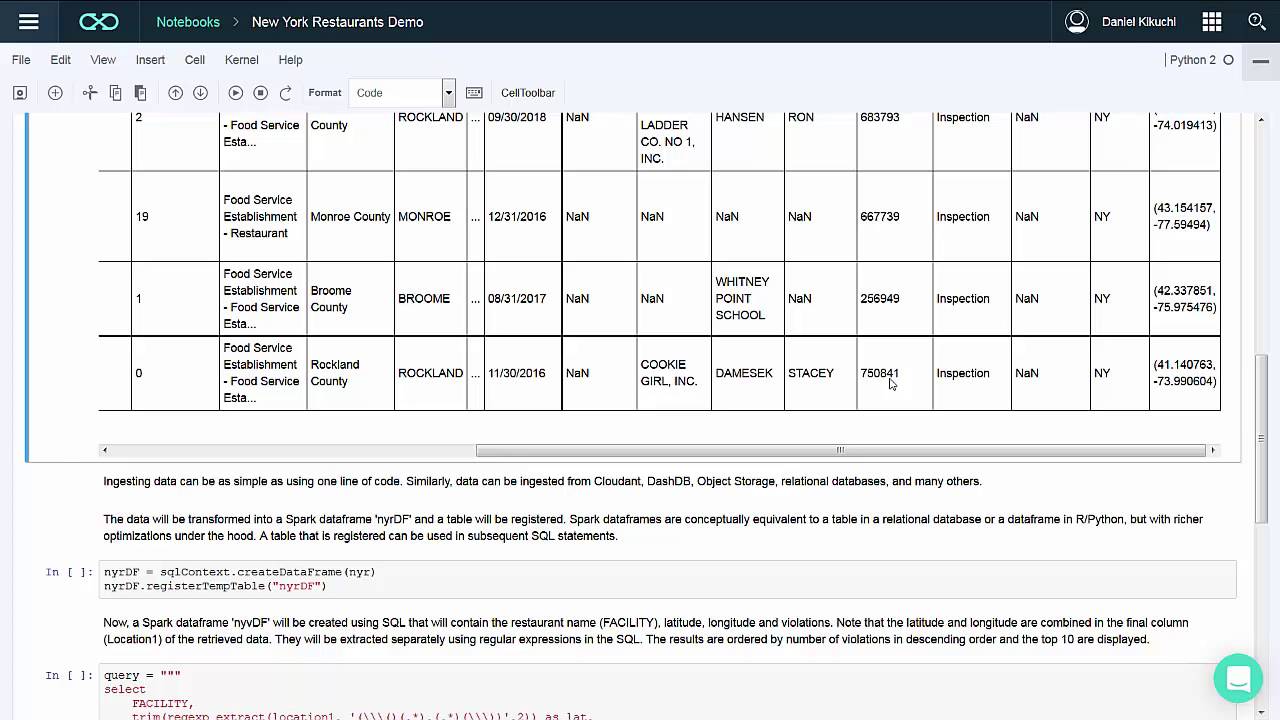Go to Notebooks breadcrumb link
The image size is (1280, 720).
coord(188,22)
